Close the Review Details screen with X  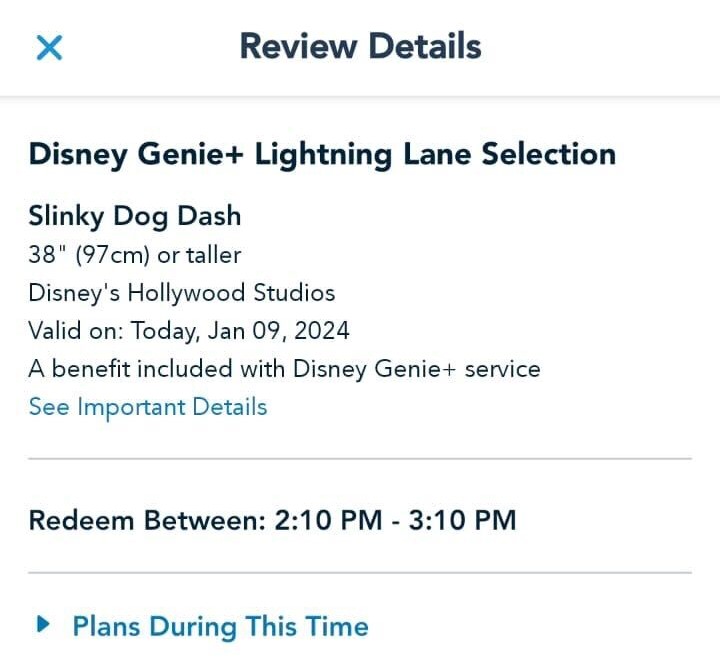(49, 47)
